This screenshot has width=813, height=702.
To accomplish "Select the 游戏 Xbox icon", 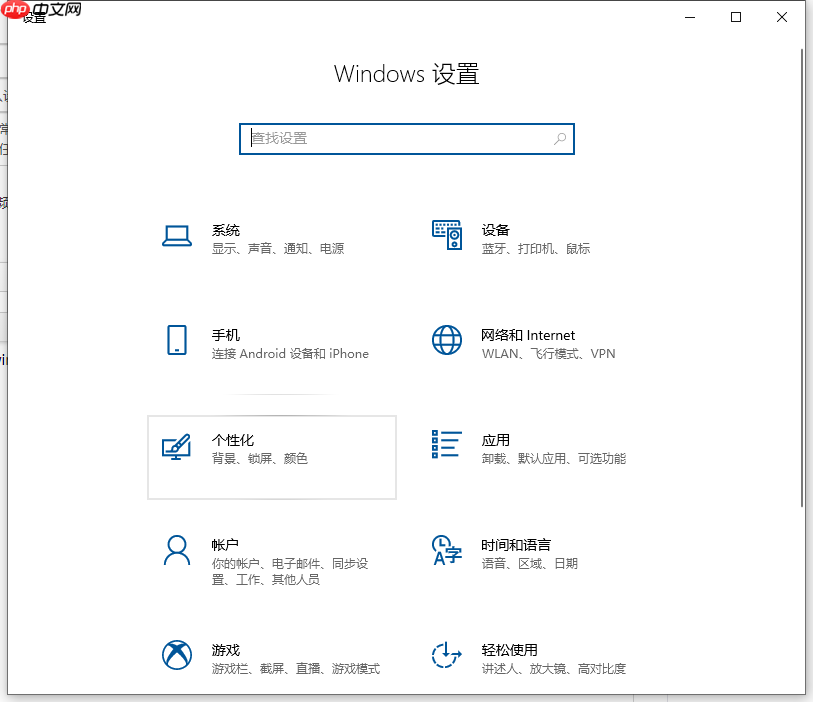I will tap(177, 656).
